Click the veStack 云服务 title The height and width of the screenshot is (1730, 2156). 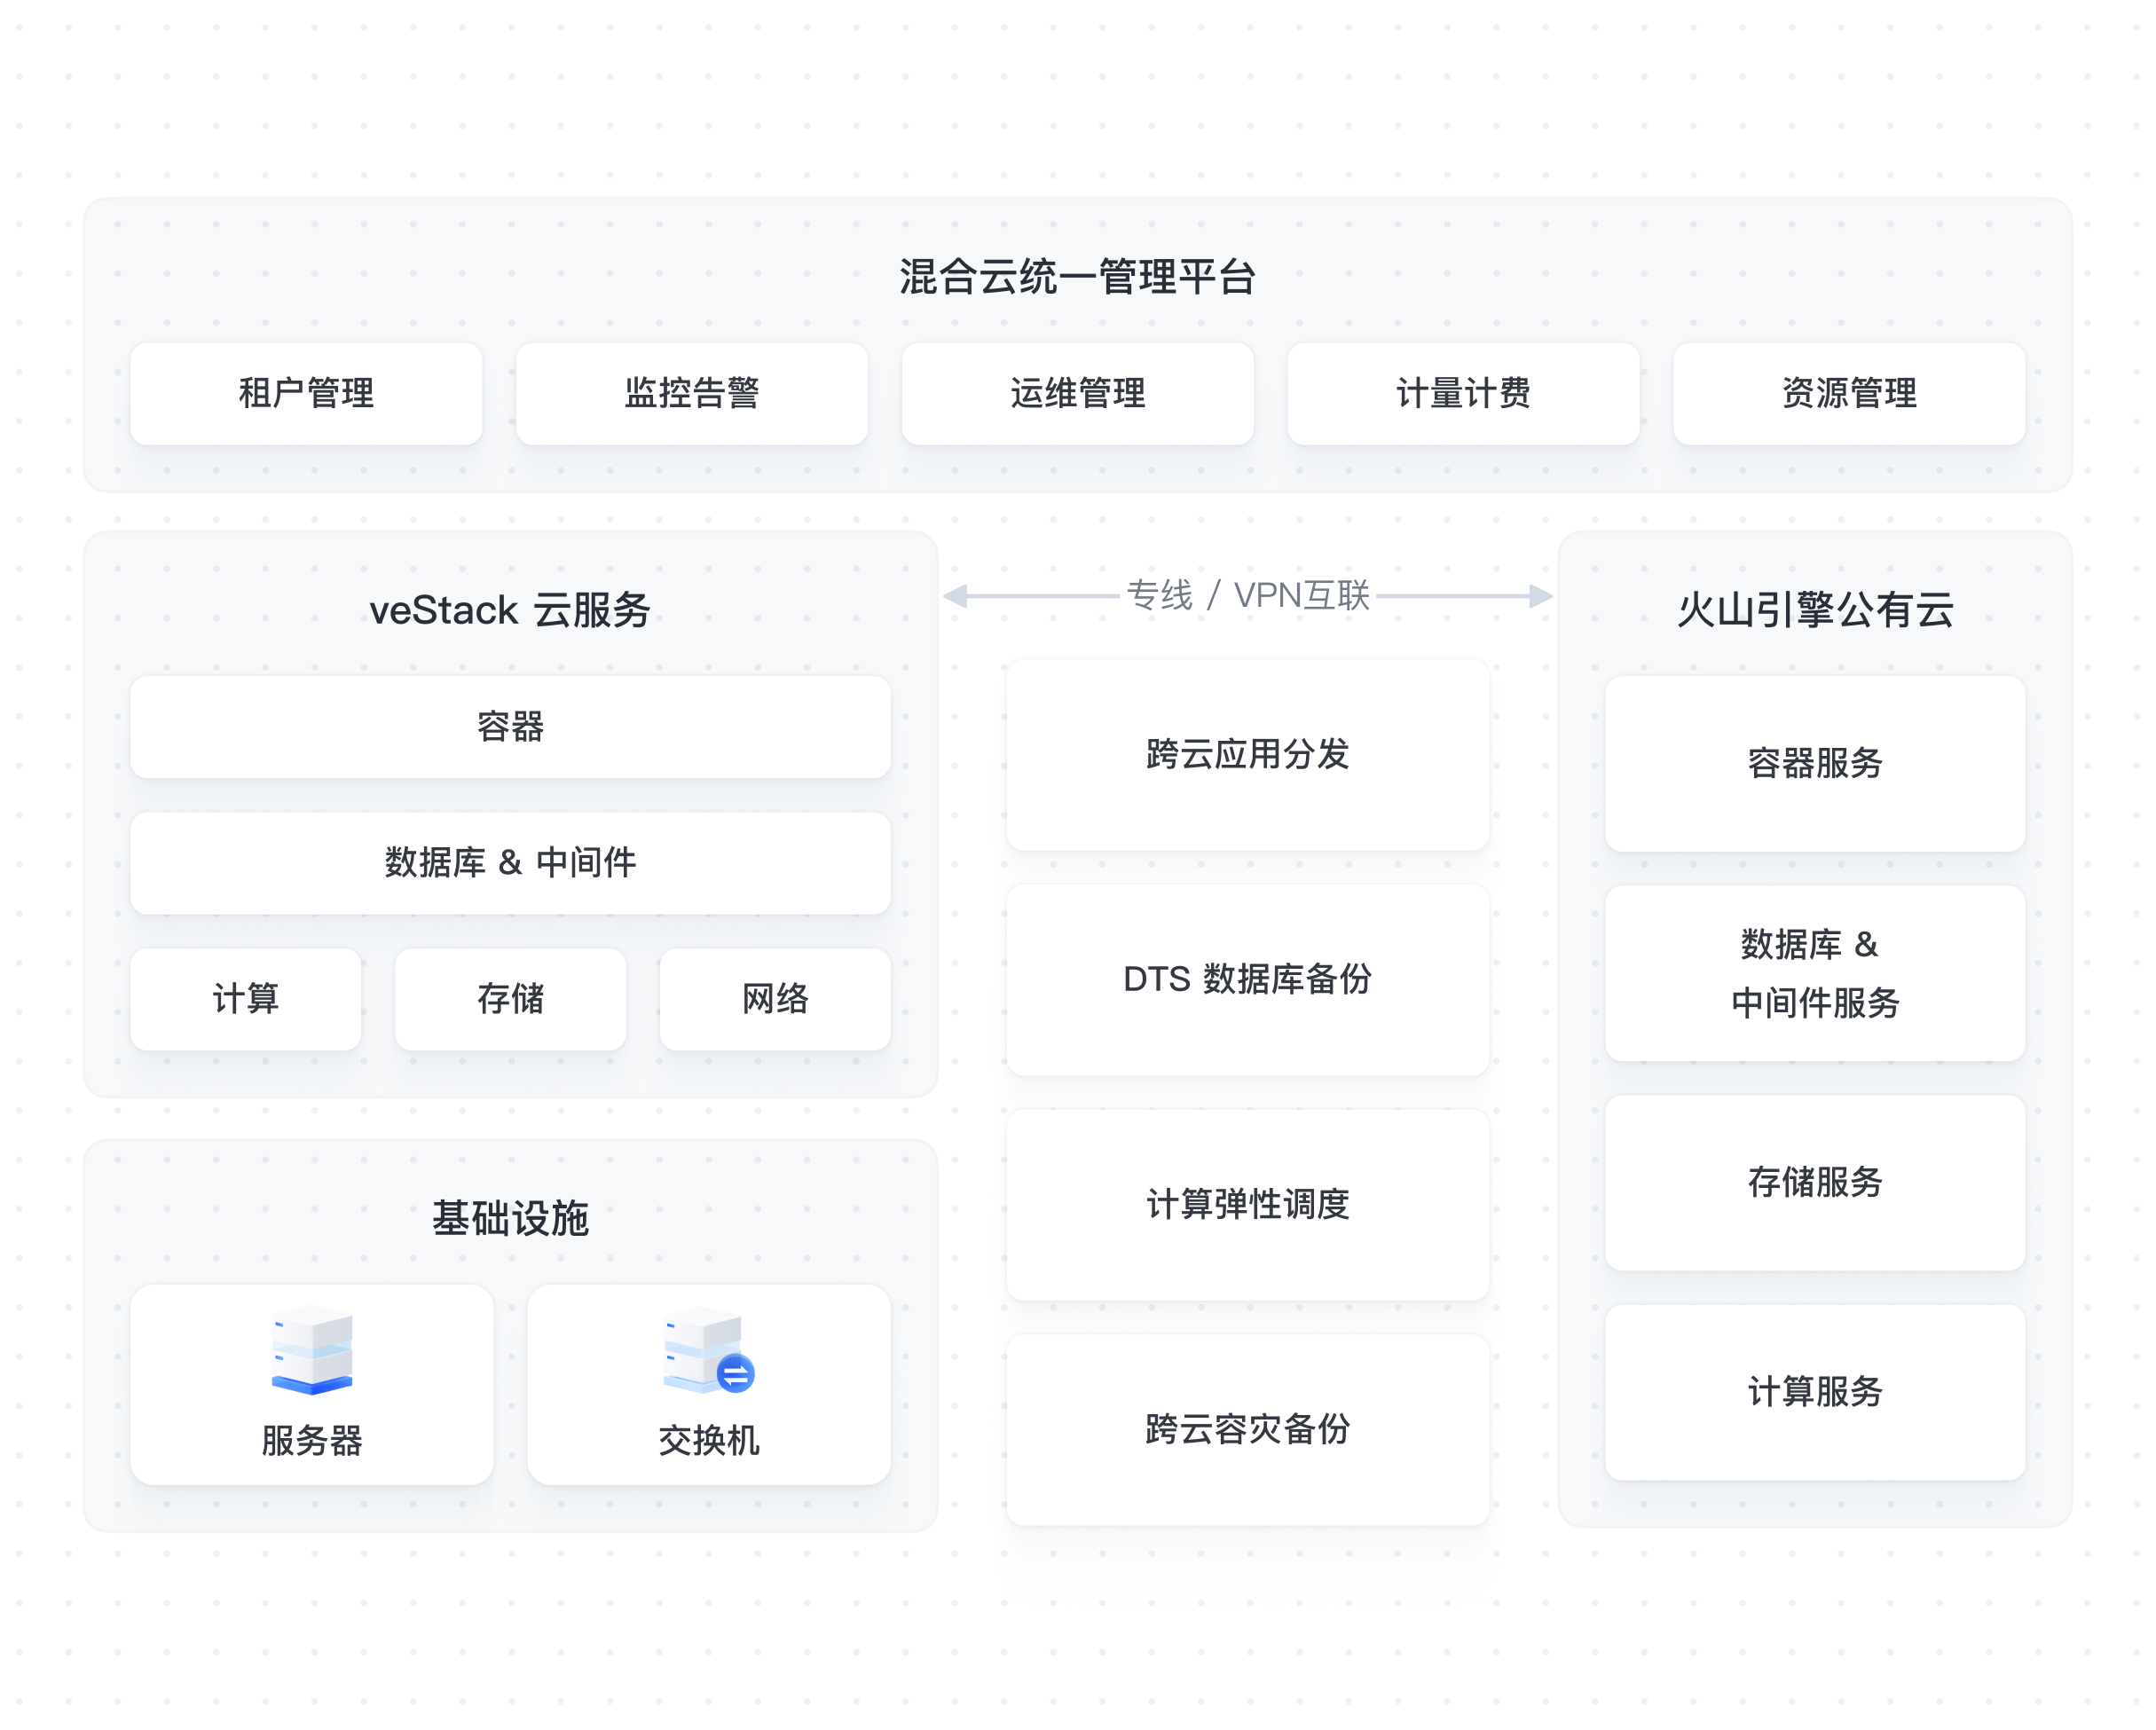point(510,609)
